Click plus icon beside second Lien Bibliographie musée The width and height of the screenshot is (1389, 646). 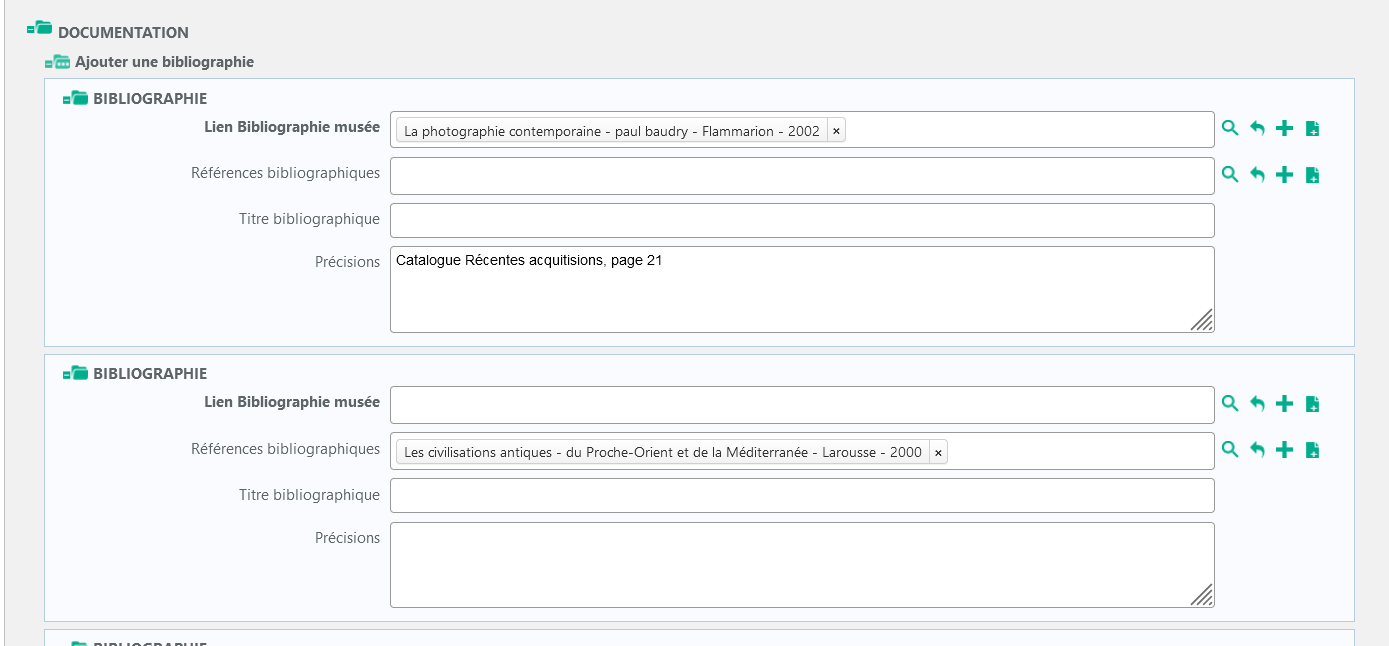[1285, 403]
